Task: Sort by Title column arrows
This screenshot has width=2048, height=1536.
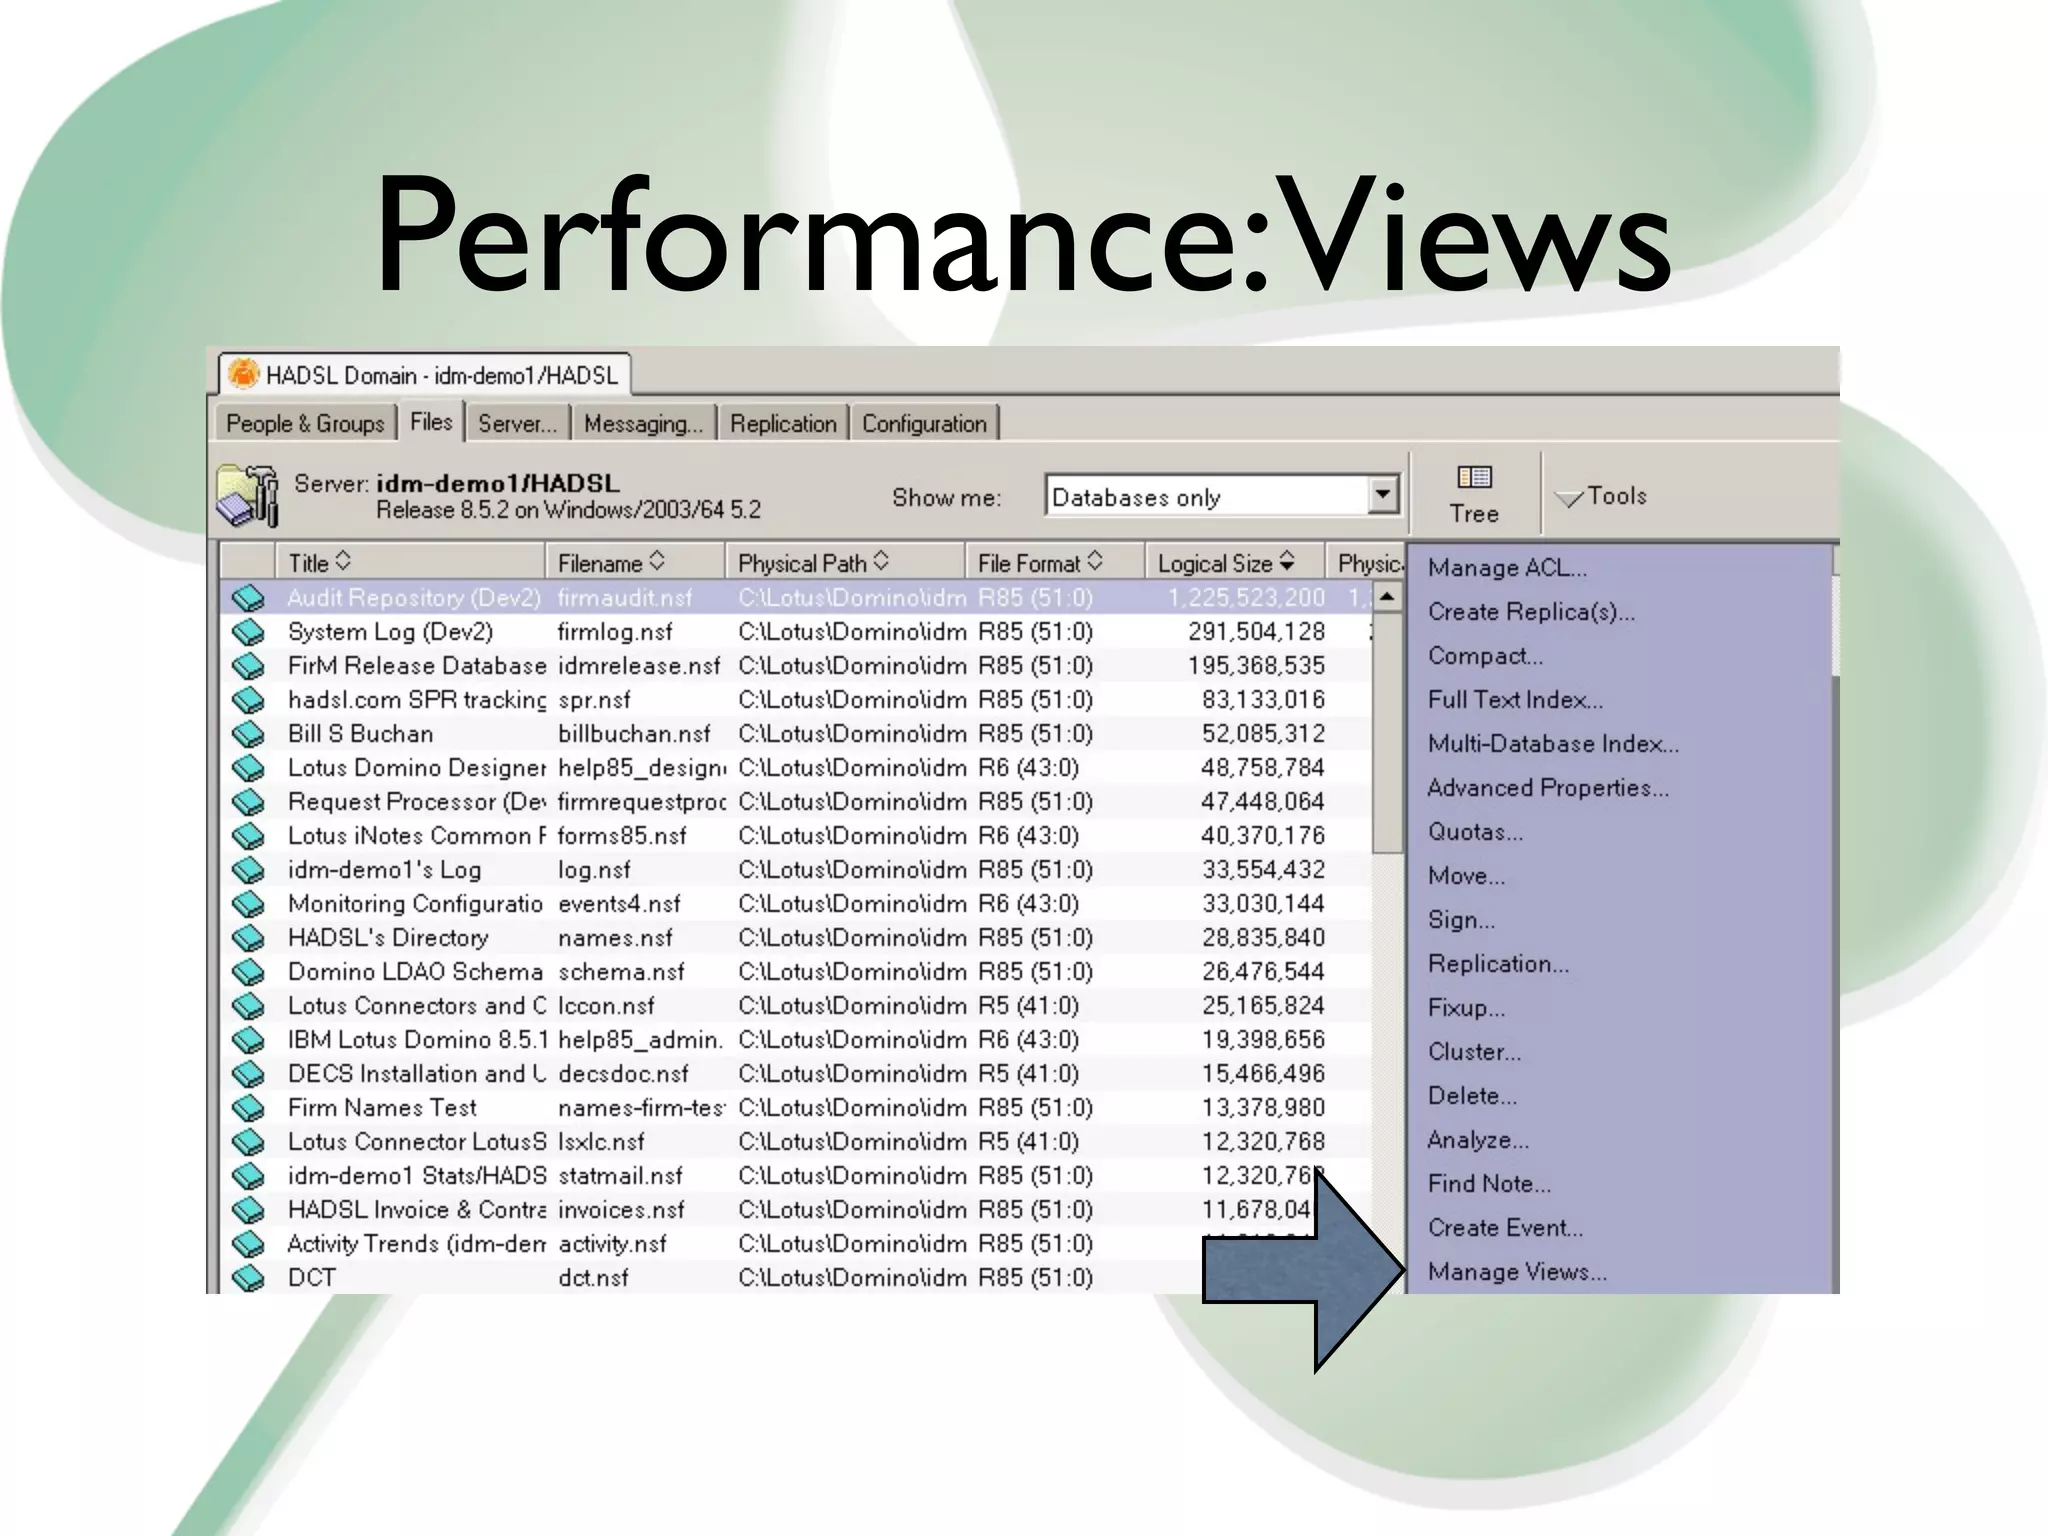Action: point(343,561)
